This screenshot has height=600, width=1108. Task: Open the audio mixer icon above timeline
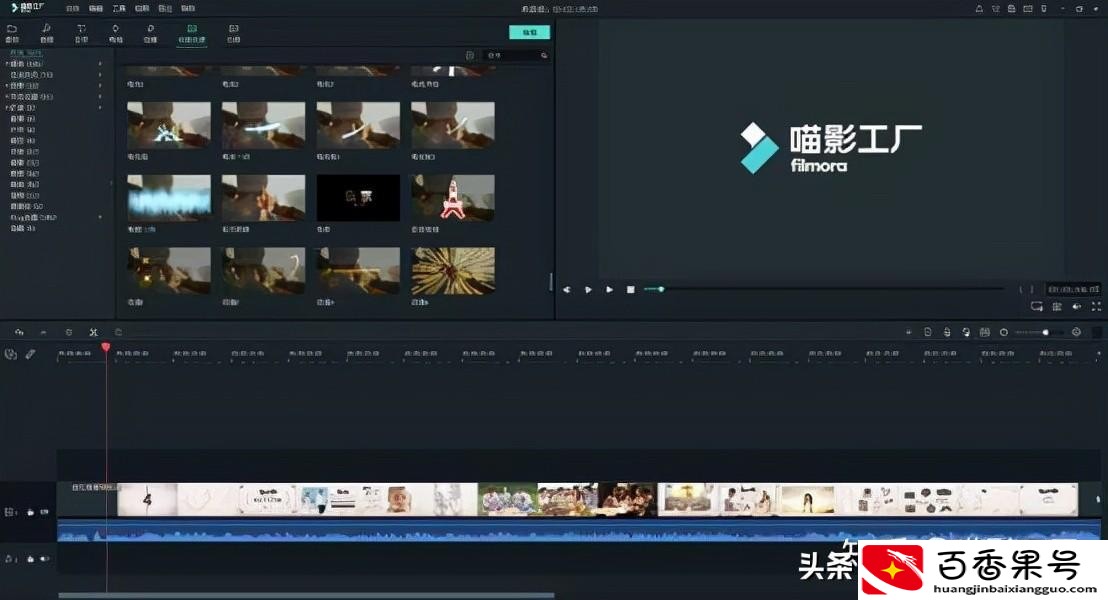point(966,332)
